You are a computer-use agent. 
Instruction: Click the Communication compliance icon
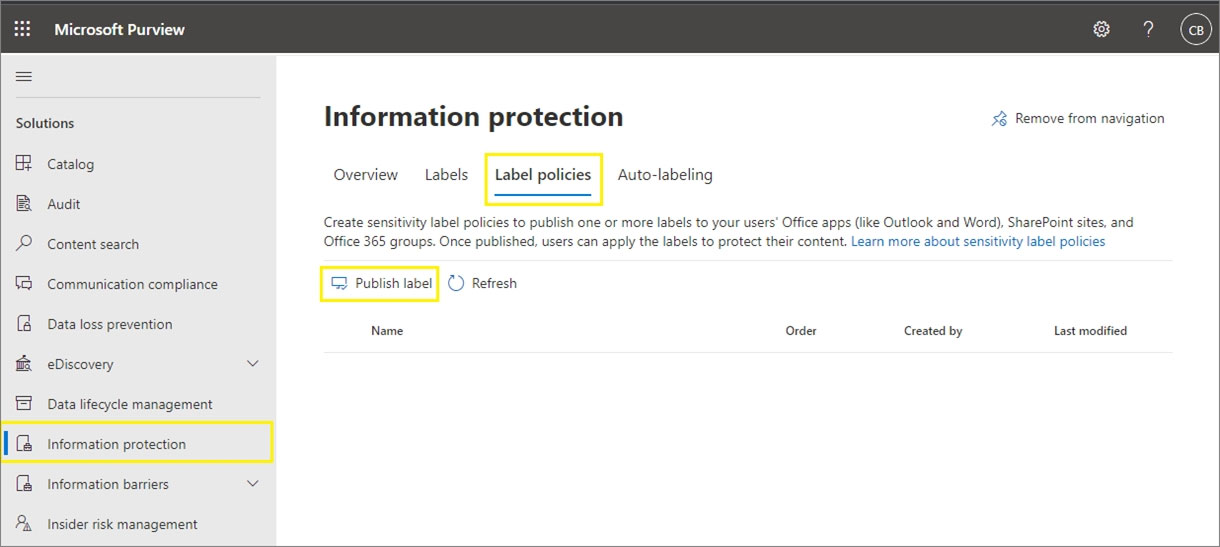pyautogui.click(x=24, y=284)
